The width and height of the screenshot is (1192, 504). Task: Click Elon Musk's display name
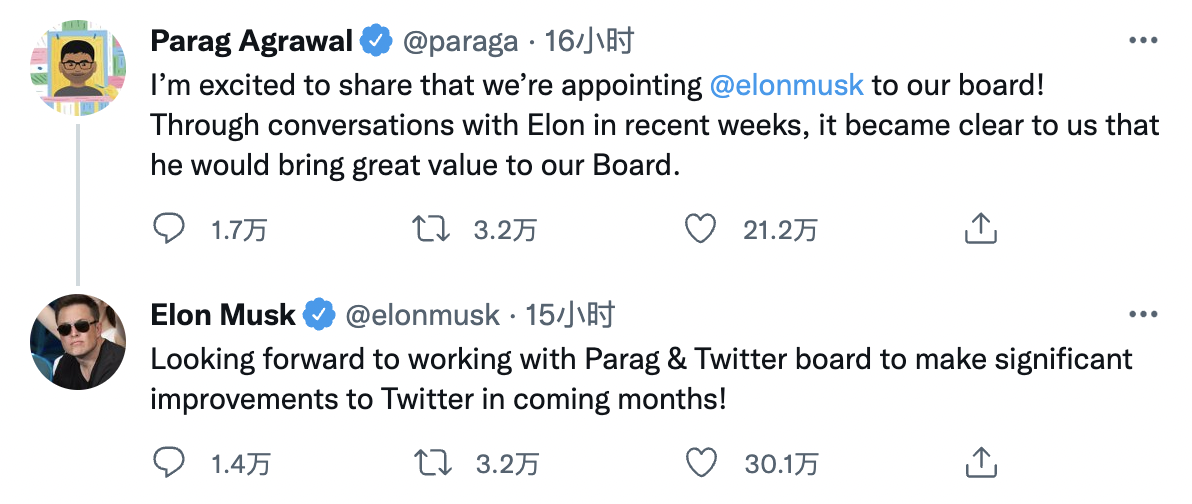tap(223, 315)
